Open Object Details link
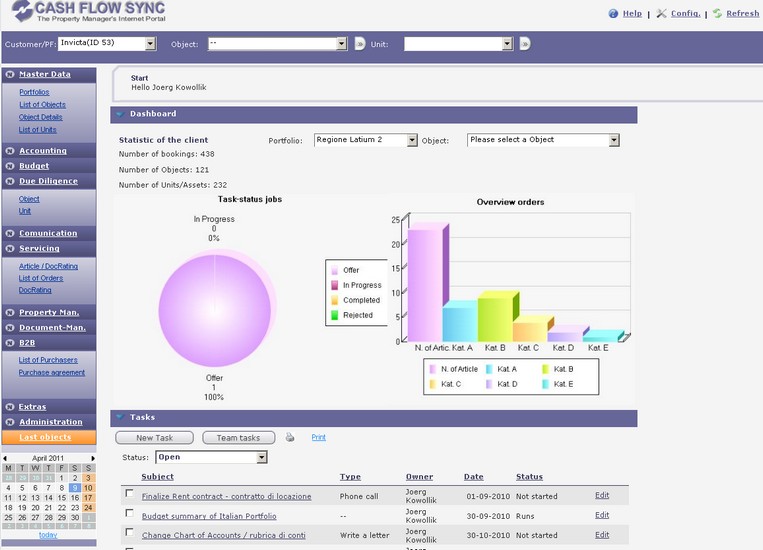 pyautogui.click(x=40, y=117)
